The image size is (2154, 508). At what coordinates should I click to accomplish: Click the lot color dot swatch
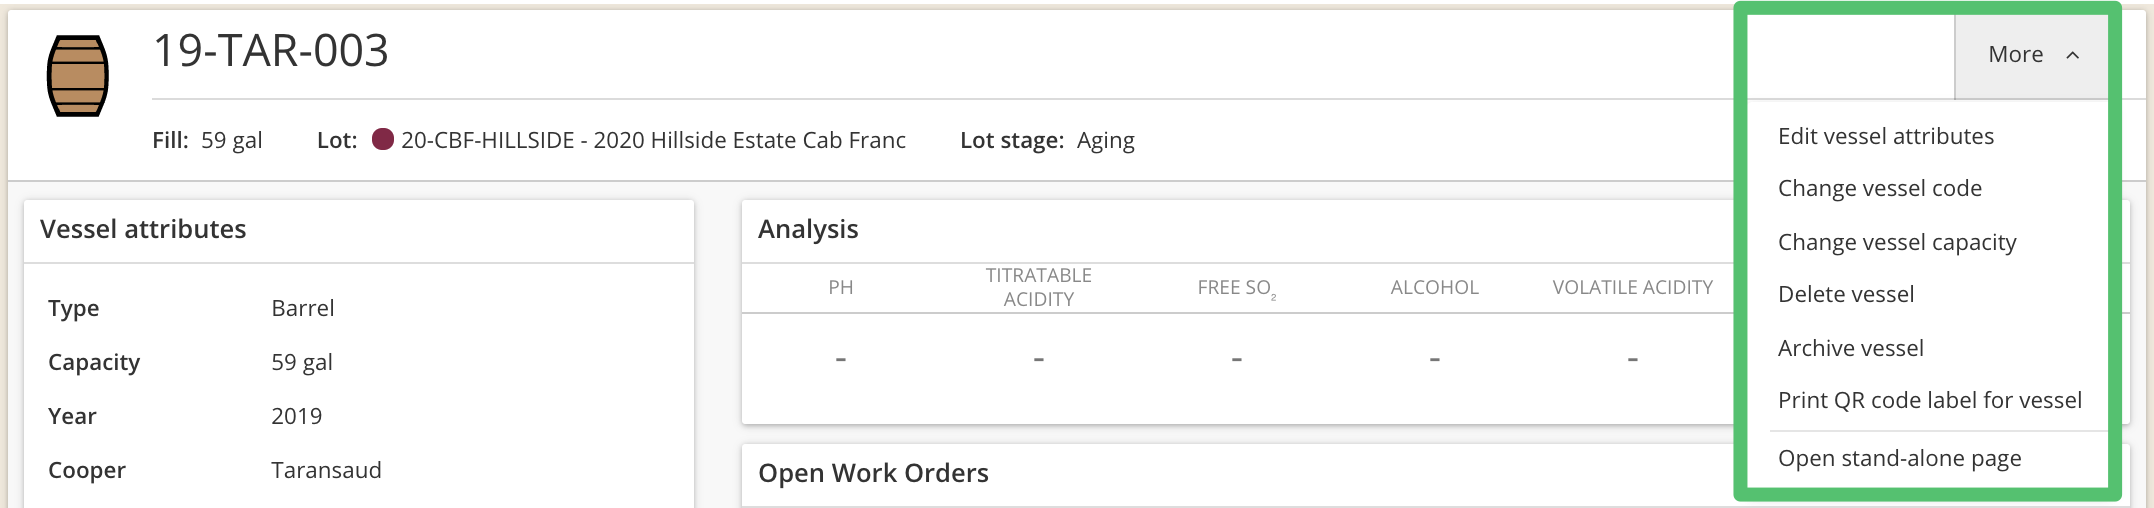383,139
